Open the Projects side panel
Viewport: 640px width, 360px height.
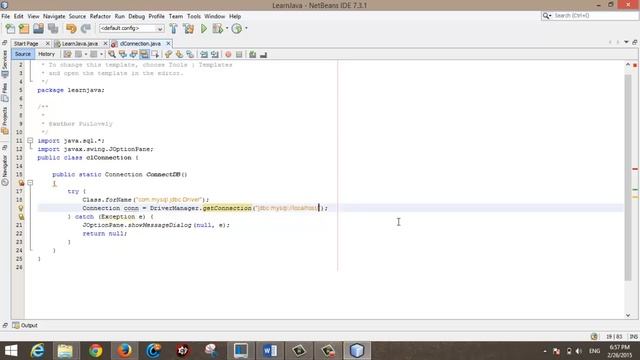coord(5,120)
